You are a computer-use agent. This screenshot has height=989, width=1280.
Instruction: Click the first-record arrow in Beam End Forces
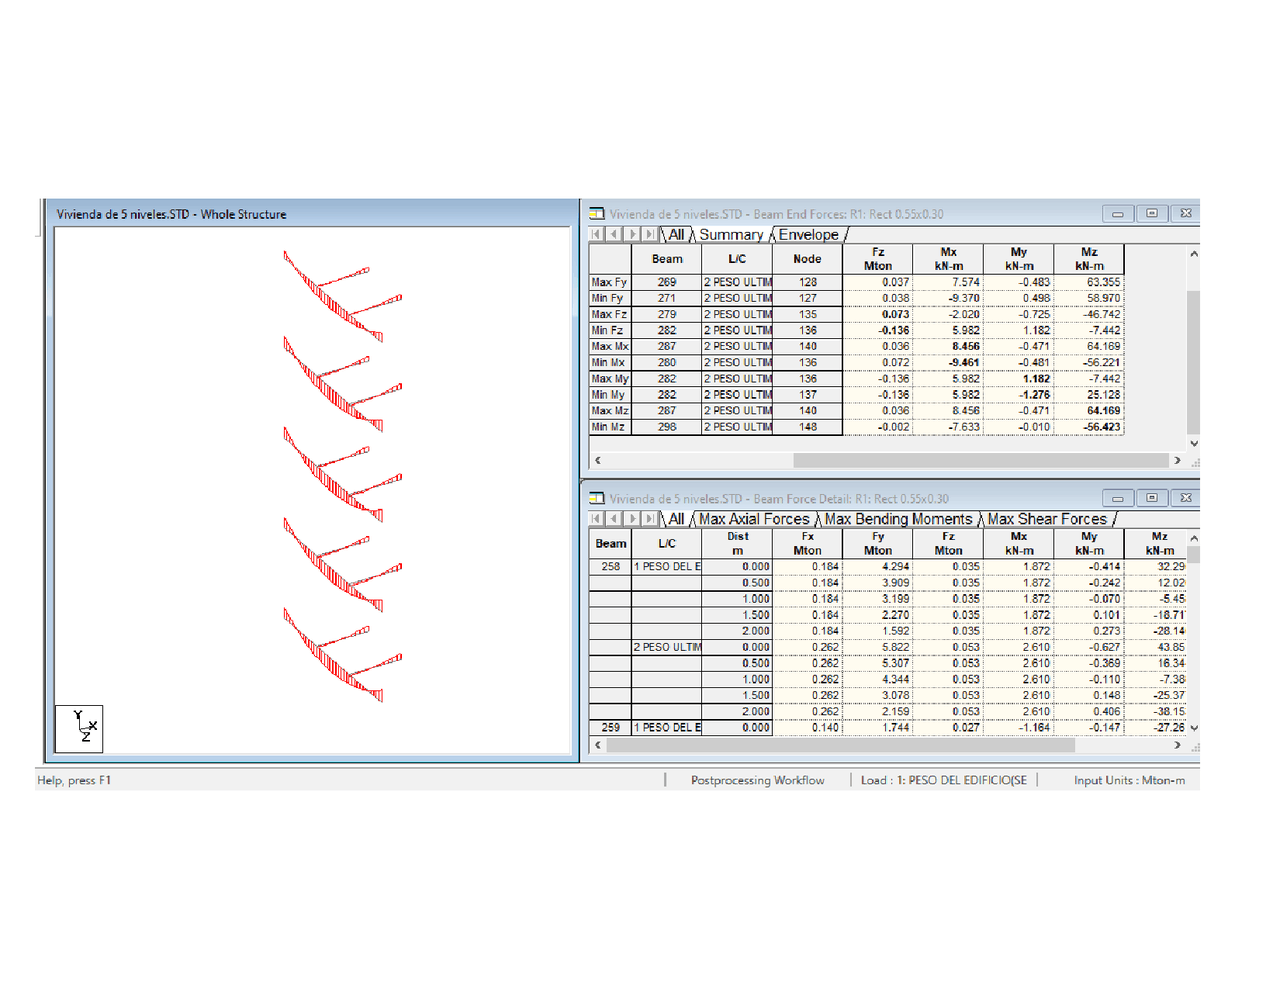point(597,234)
